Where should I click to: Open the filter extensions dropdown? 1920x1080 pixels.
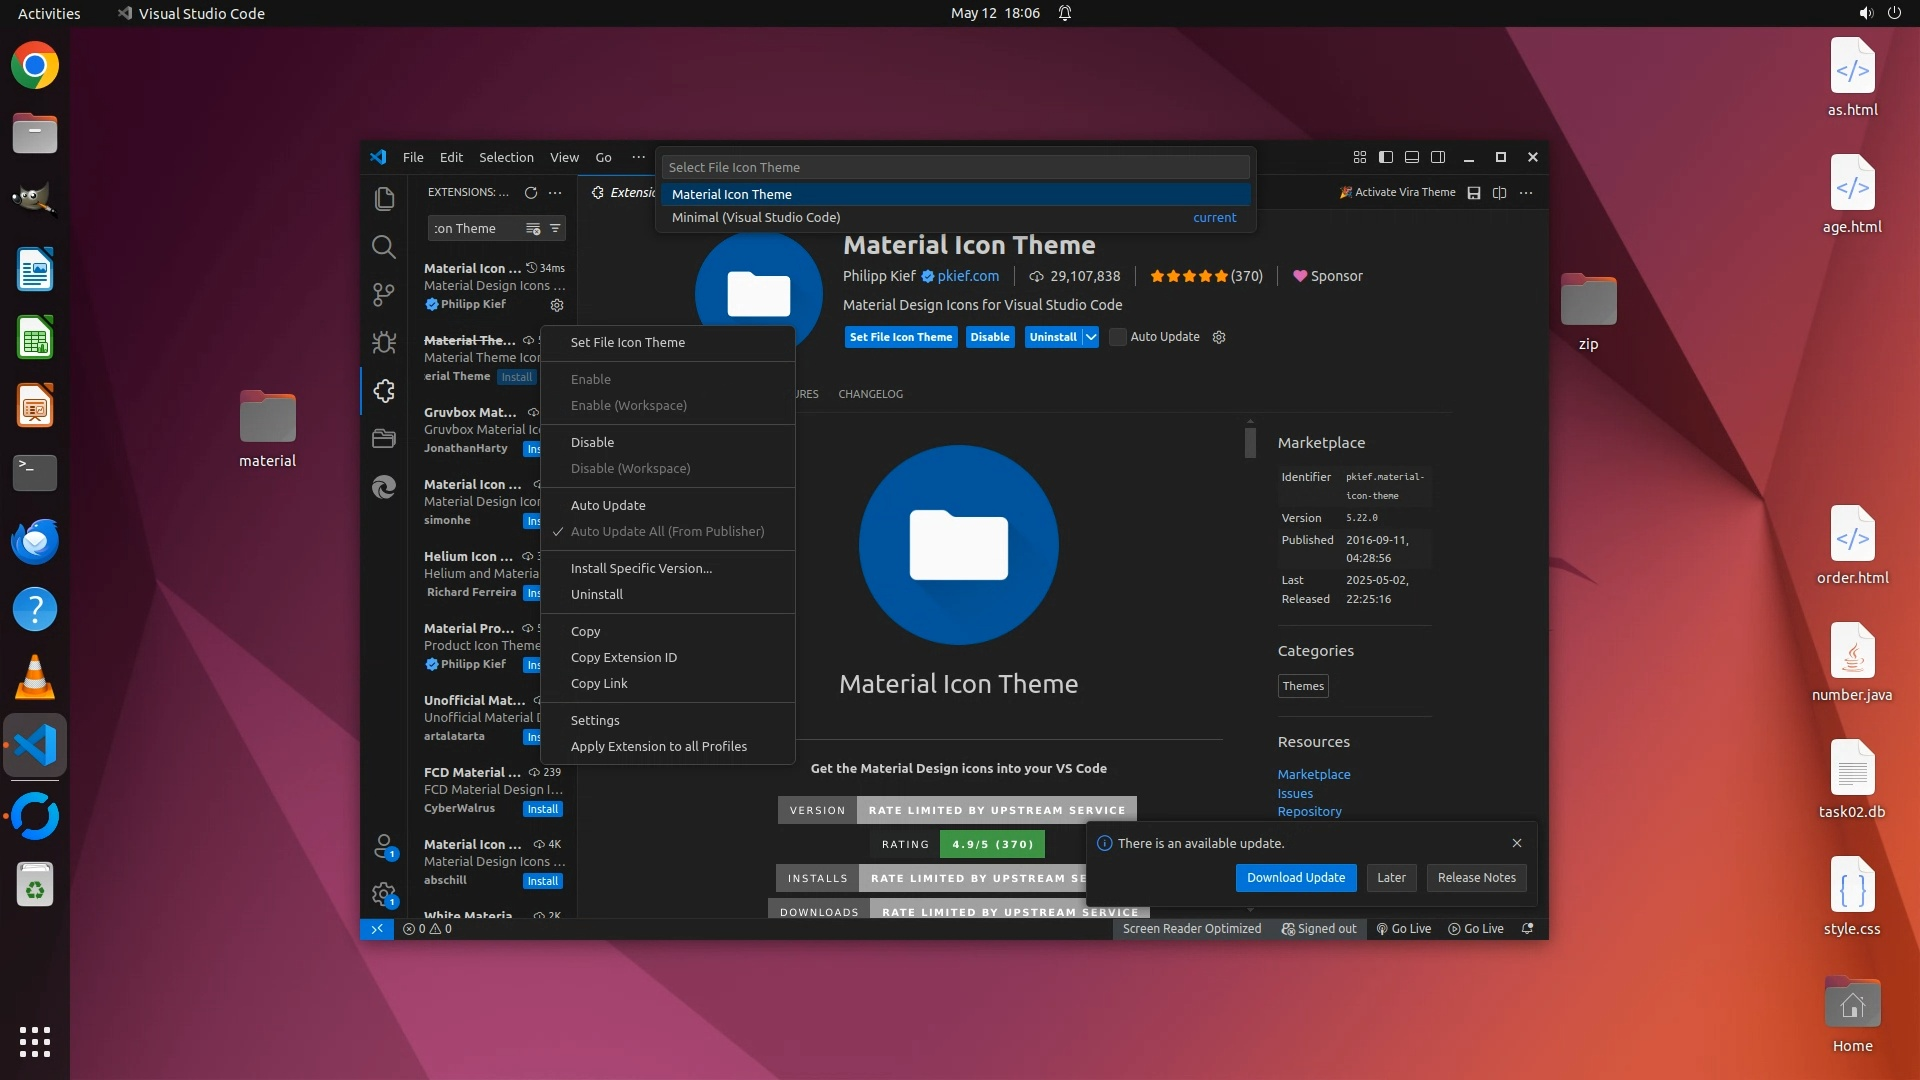(x=555, y=229)
